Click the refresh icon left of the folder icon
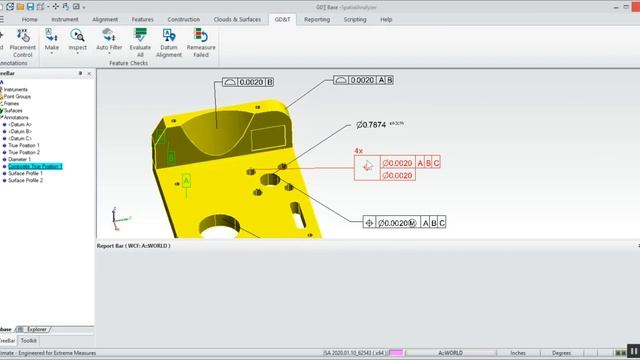Screen dimensions: 640x360 pos(10,7)
